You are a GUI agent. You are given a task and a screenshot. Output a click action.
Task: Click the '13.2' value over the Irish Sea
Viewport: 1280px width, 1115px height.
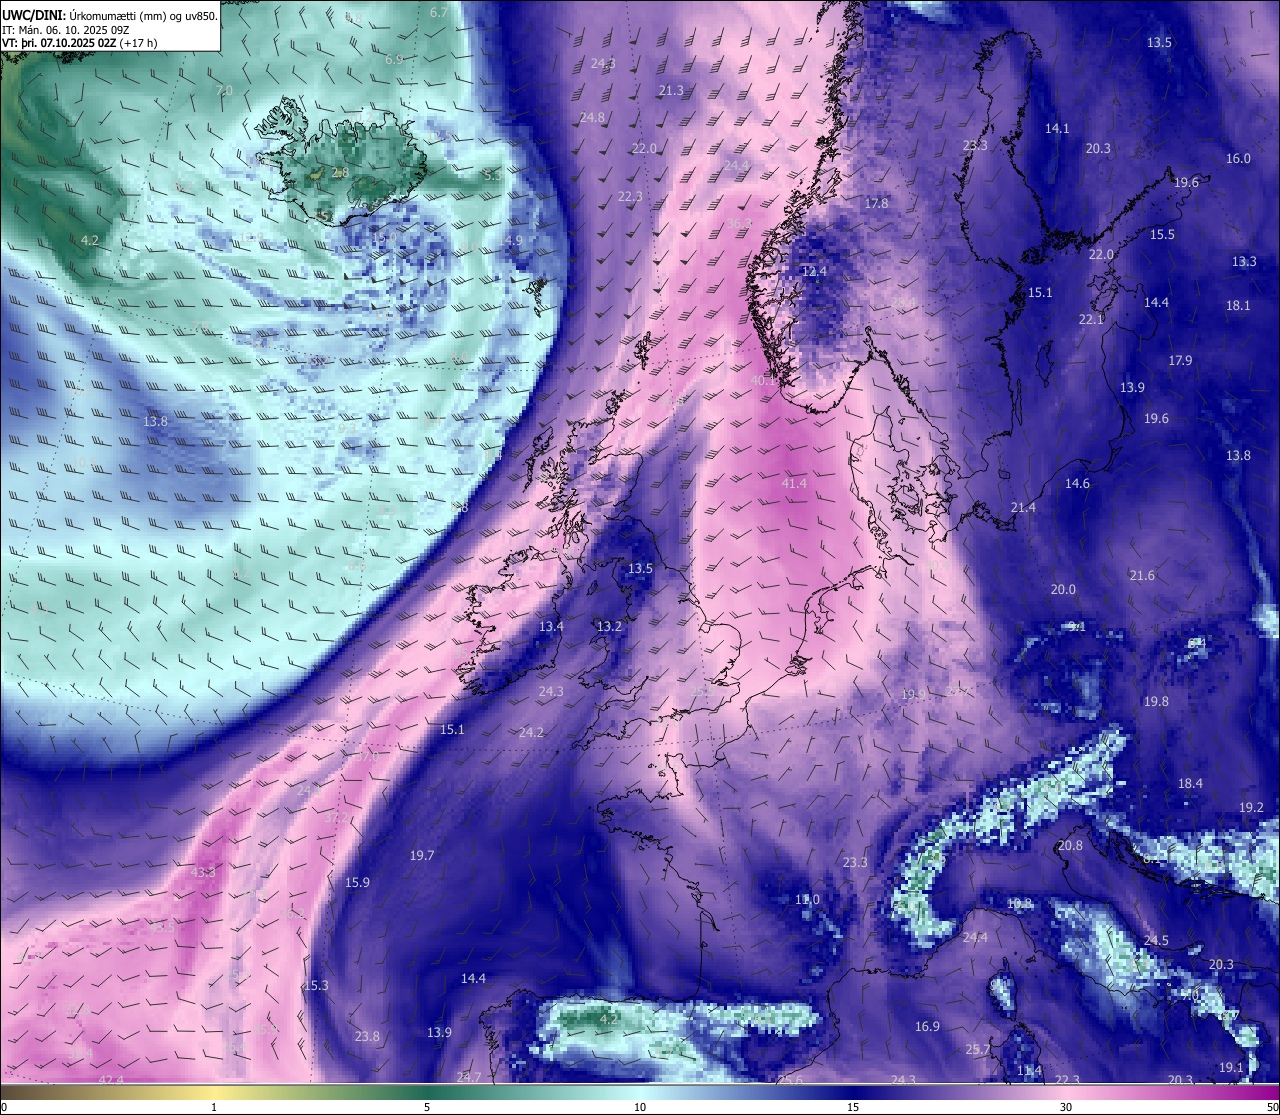(x=609, y=627)
